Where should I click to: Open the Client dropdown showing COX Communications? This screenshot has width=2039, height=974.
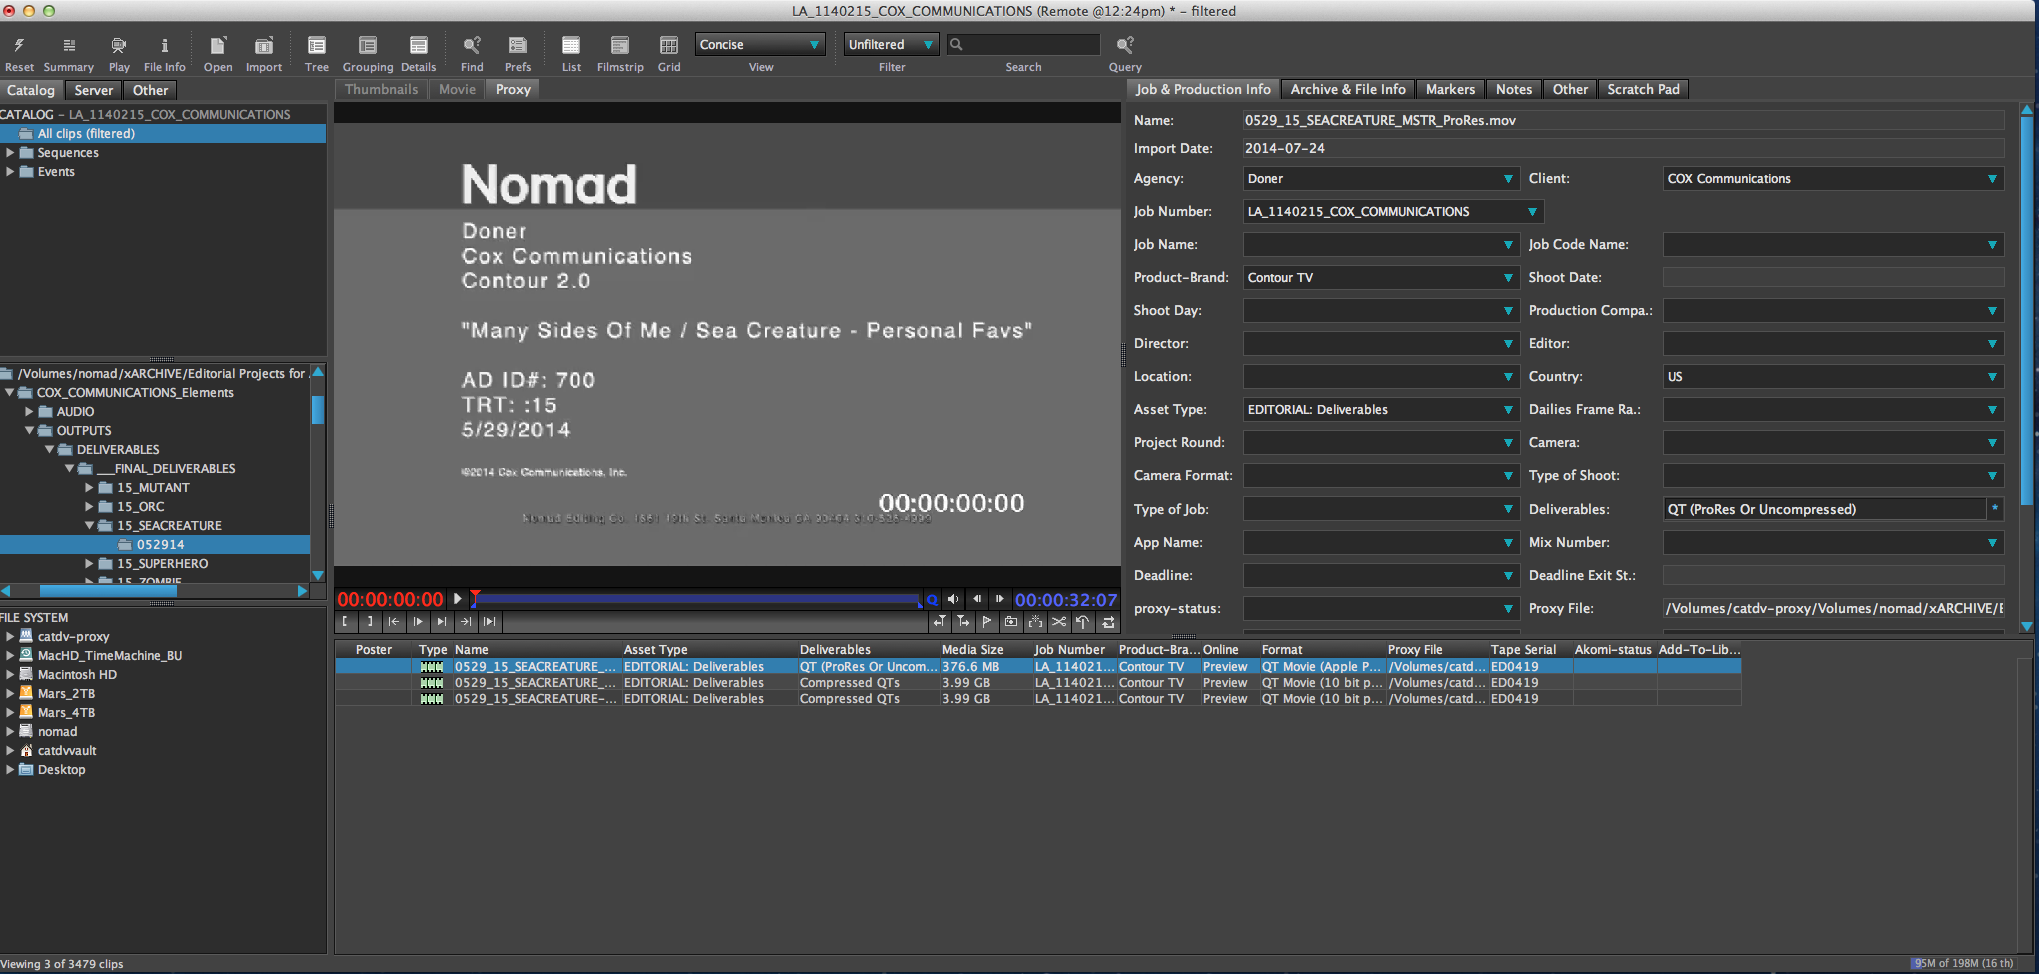(1833, 179)
